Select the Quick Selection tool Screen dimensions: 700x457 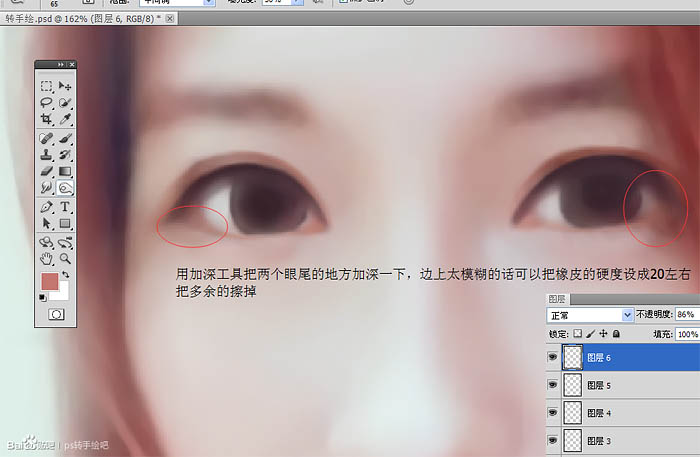click(x=65, y=103)
